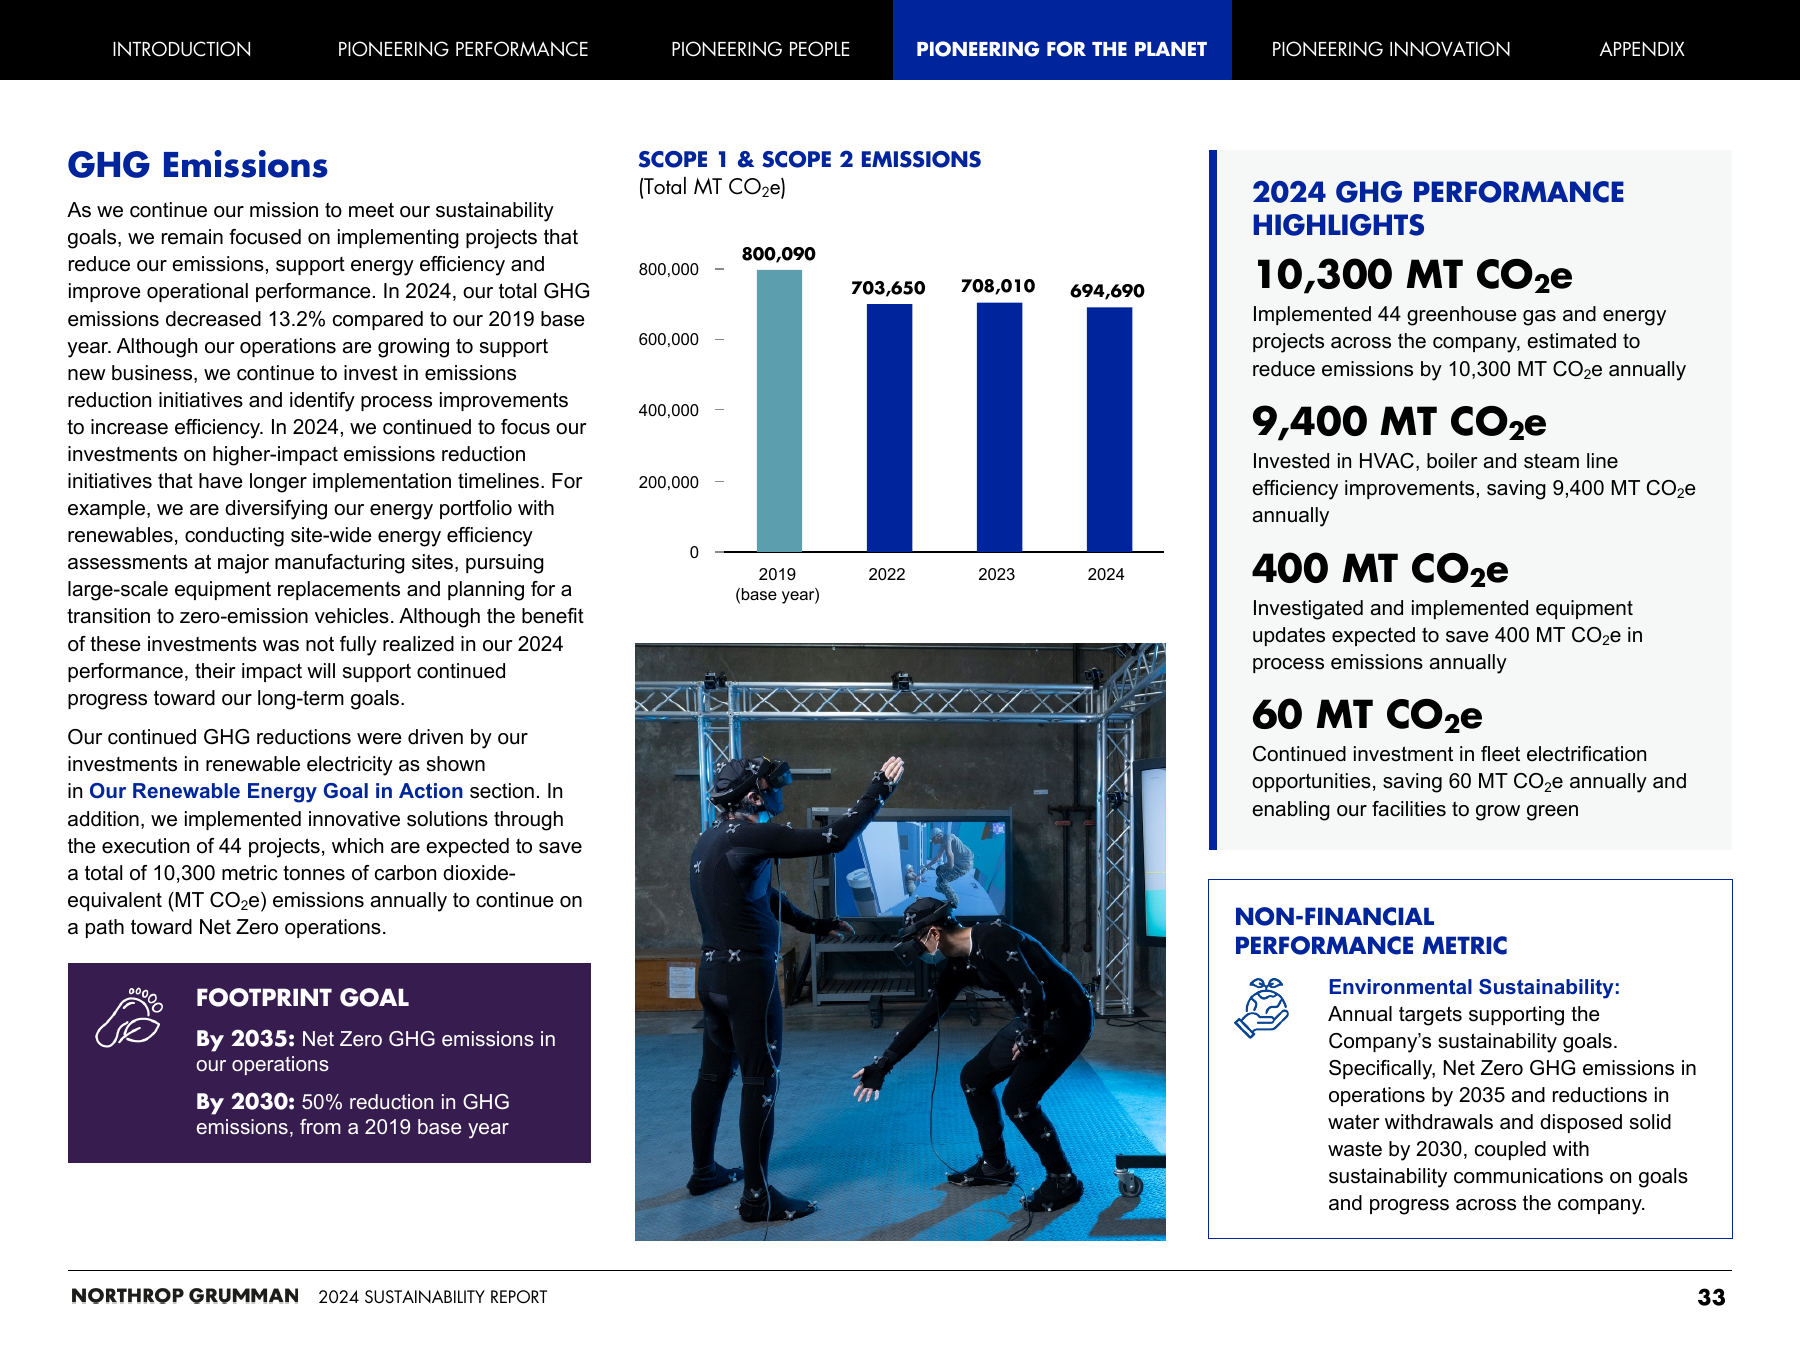Click the Environmental Sustainability label
Viewport: 1800px width, 1350px height.
point(1474,987)
